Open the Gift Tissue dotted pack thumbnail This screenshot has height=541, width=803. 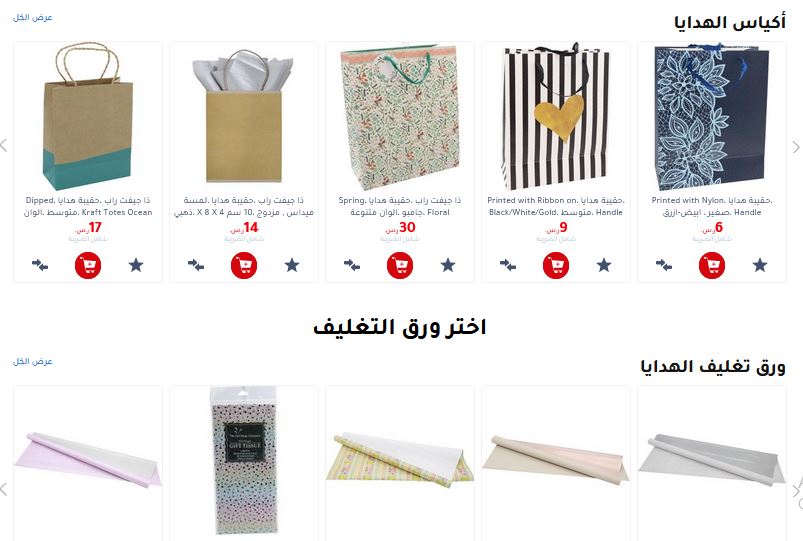[x=244, y=461]
